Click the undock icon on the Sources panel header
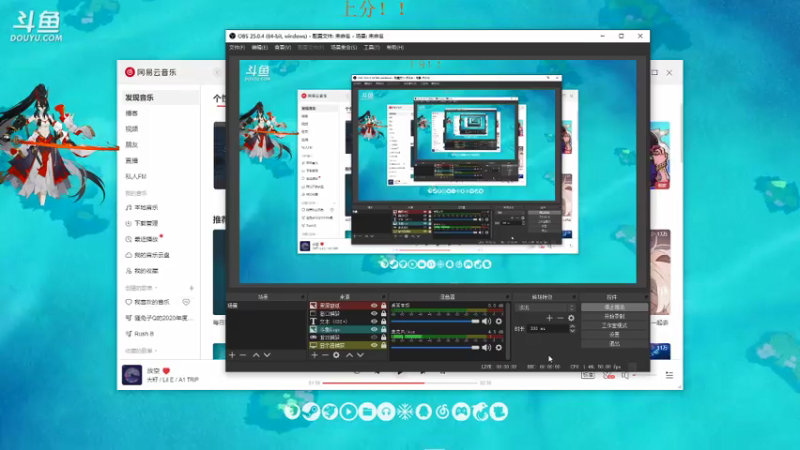 click(x=384, y=297)
